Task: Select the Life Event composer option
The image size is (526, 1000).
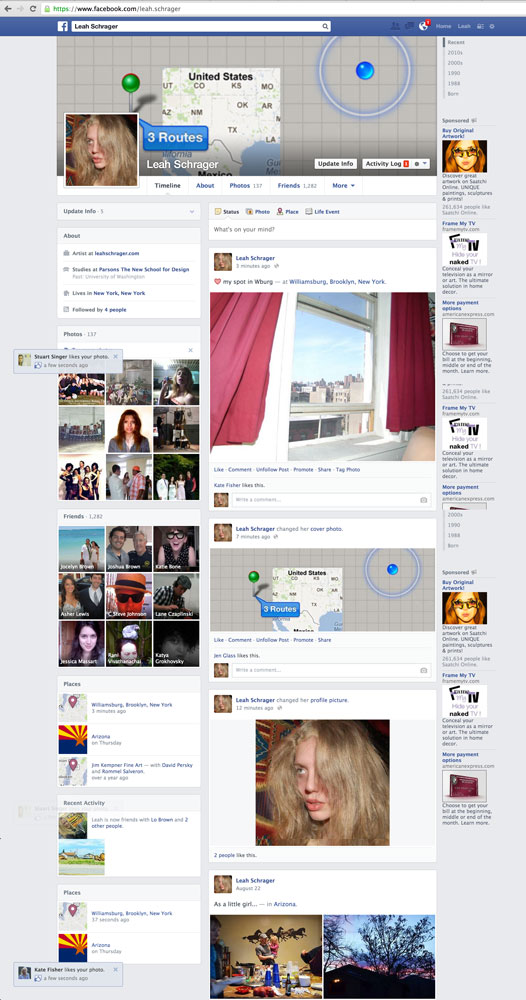Action: coord(323,212)
